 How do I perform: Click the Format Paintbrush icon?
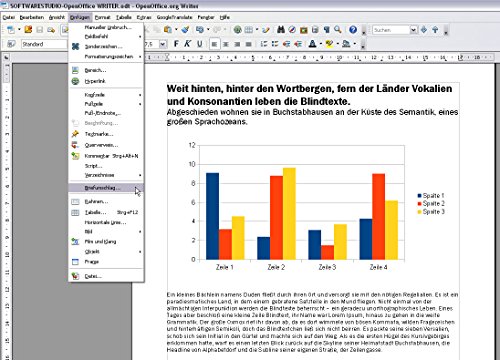coord(185,30)
